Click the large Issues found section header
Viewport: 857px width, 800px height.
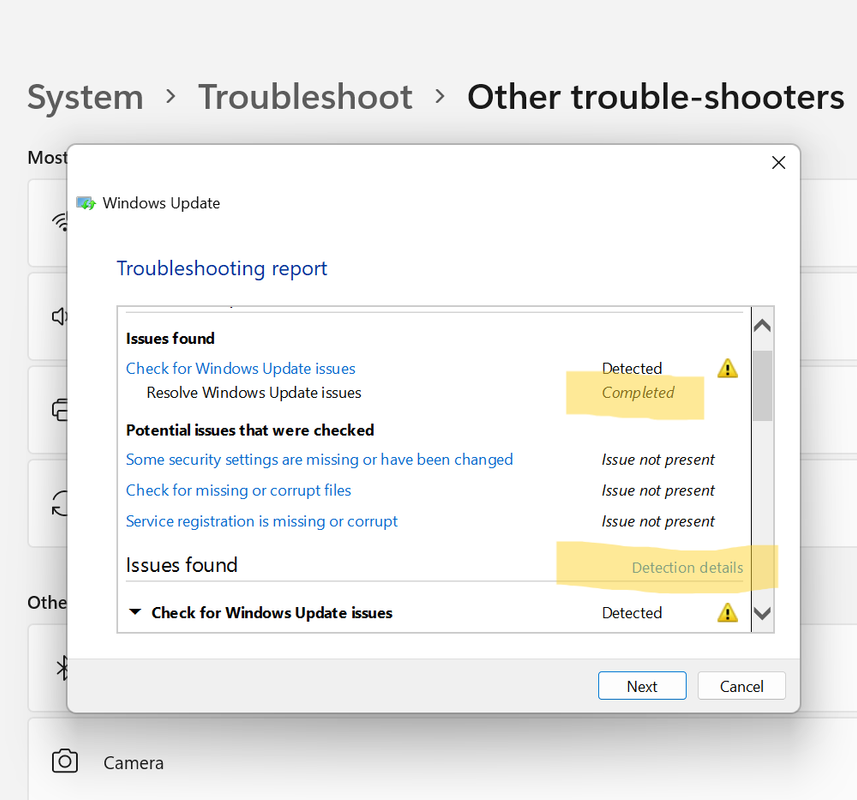(181, 564)
